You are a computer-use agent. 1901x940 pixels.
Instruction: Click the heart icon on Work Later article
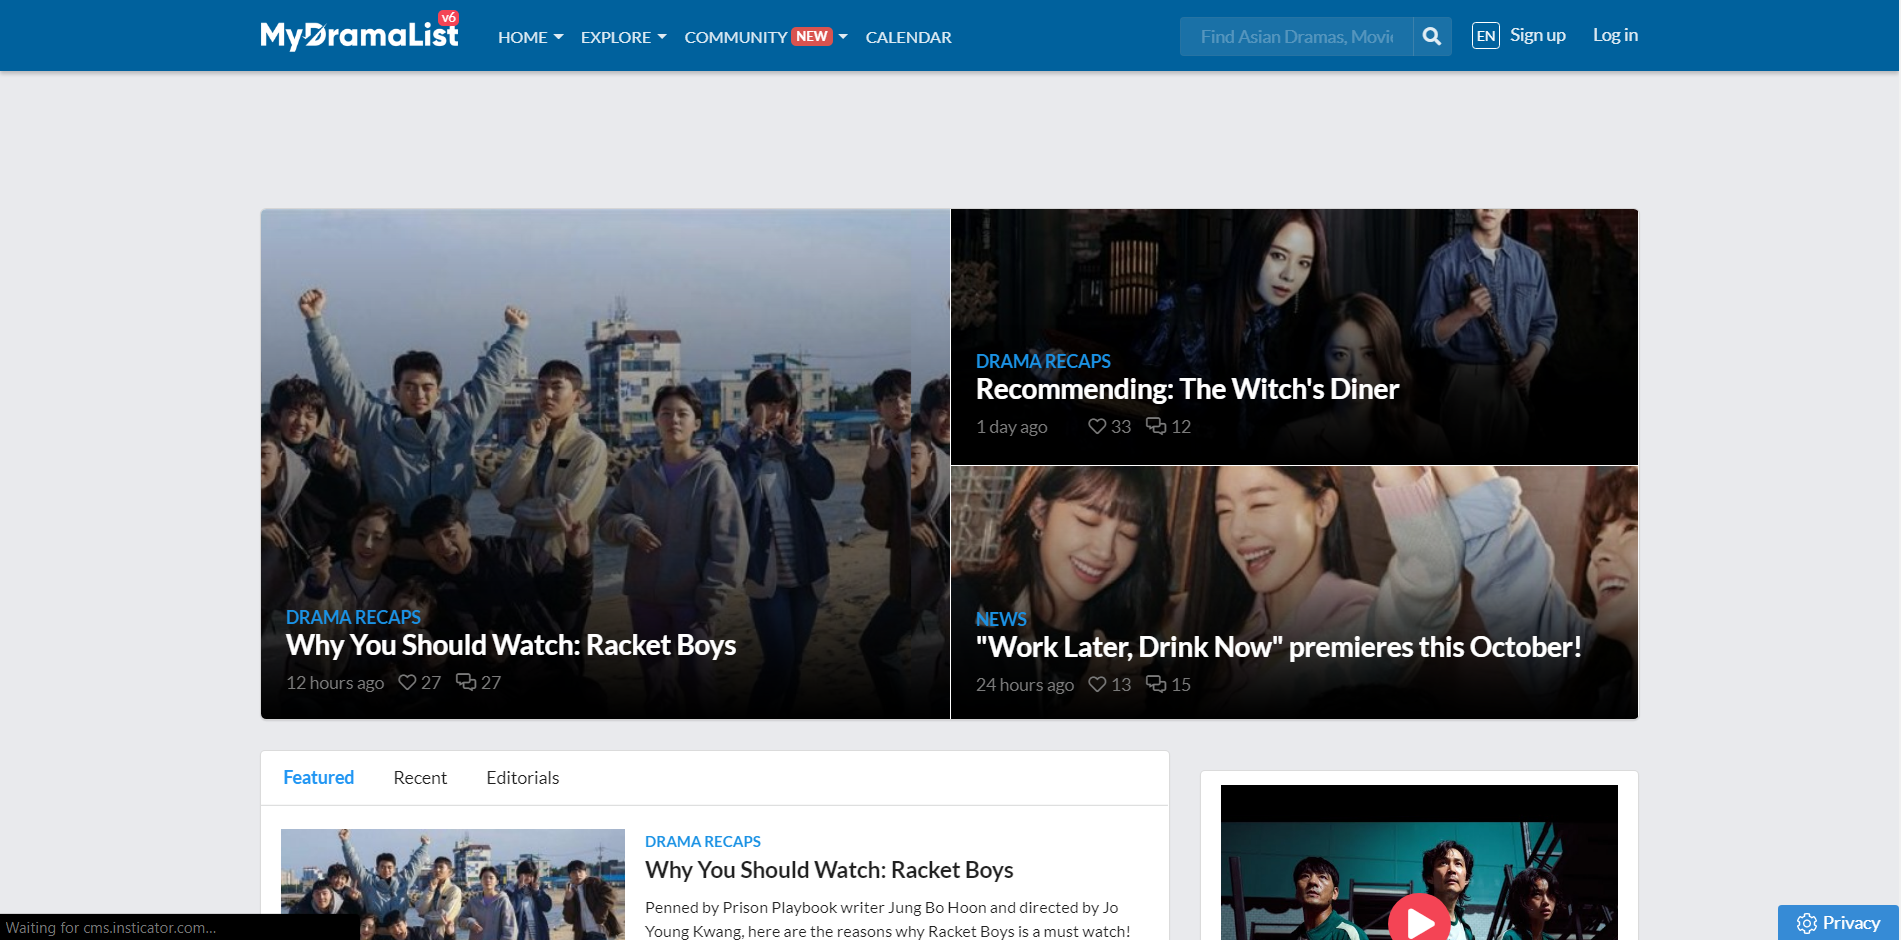tap(1097, 684)
